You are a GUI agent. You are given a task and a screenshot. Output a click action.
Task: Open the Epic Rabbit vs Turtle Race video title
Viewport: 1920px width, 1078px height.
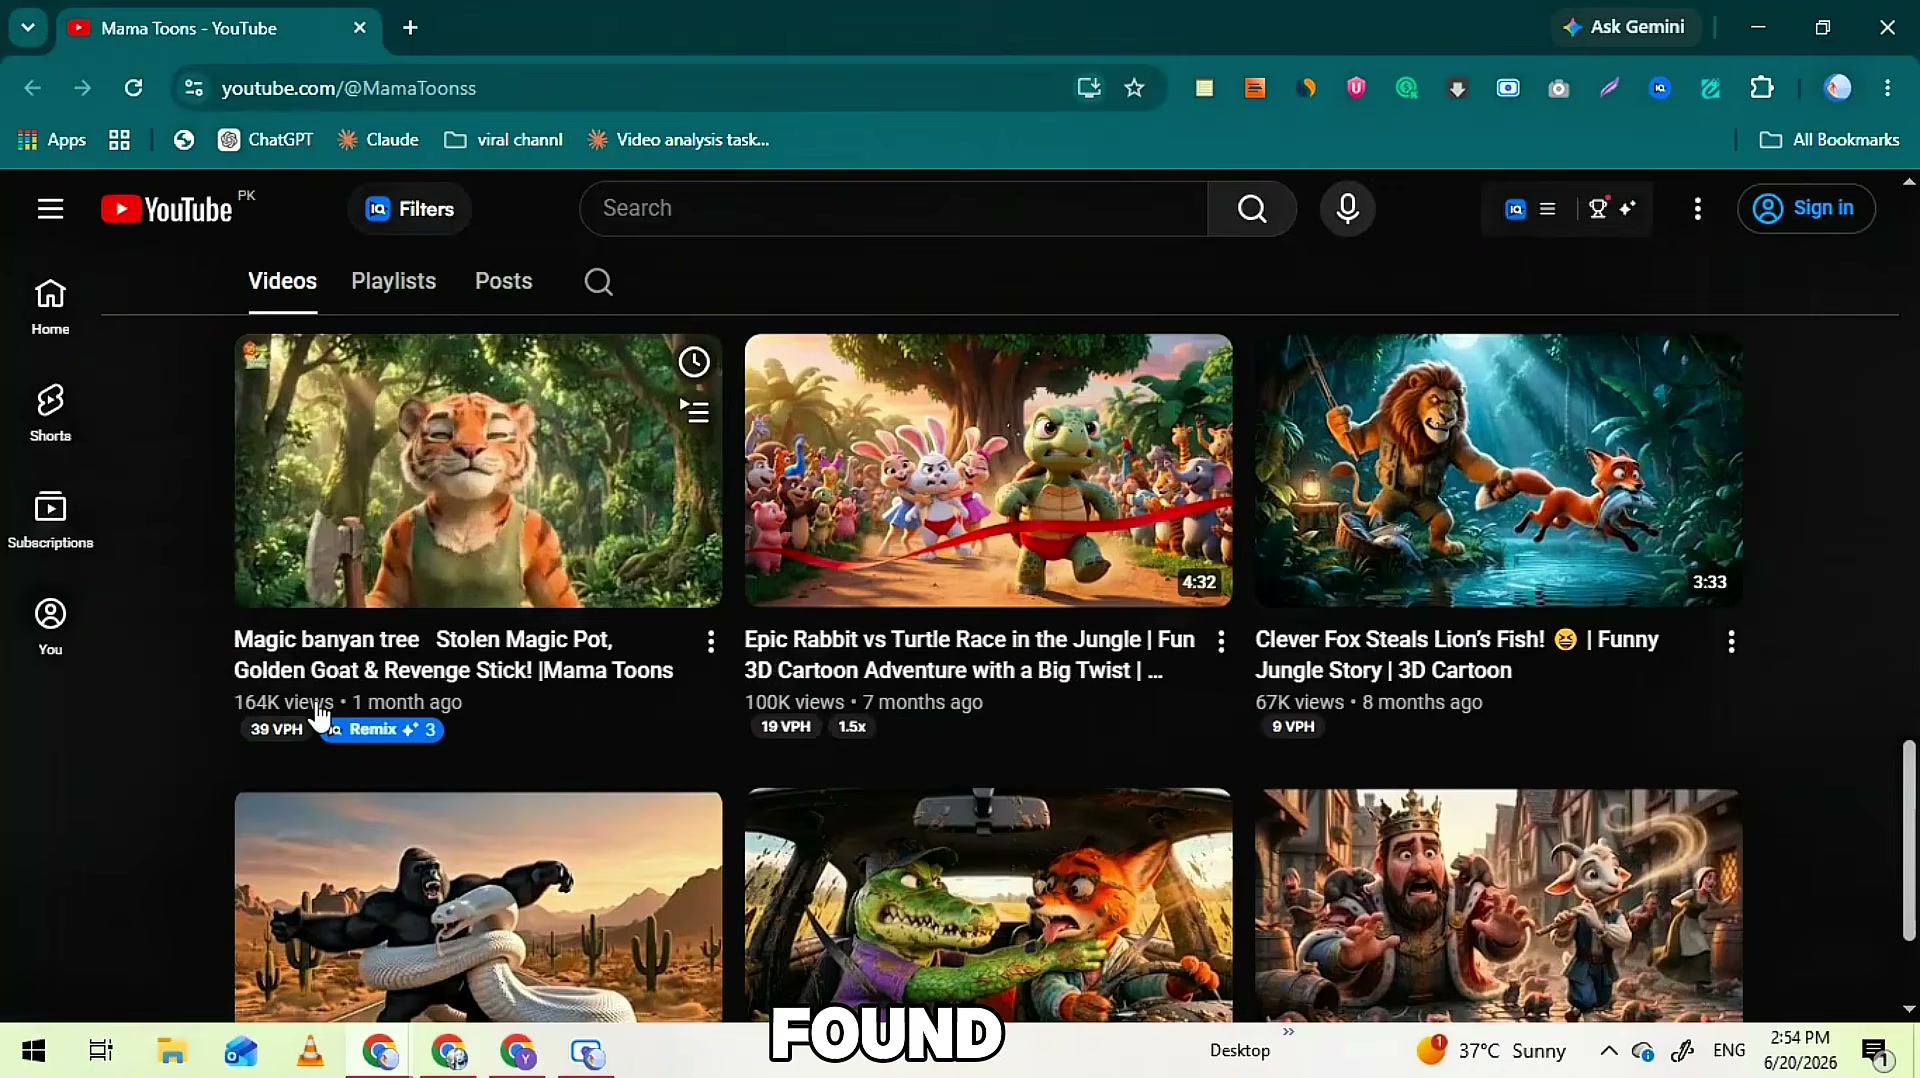click(x=970, y=655)
